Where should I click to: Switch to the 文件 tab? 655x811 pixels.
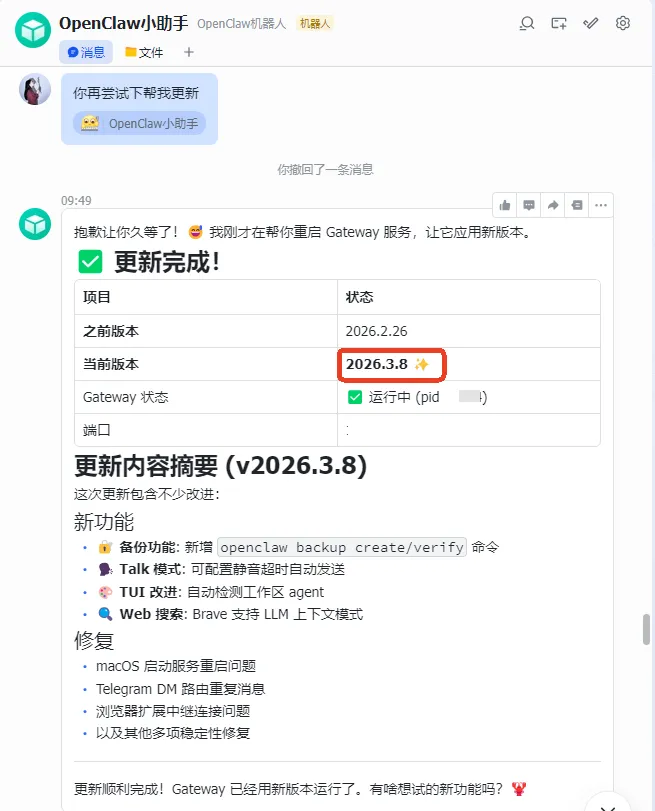(x=144, y=52)
